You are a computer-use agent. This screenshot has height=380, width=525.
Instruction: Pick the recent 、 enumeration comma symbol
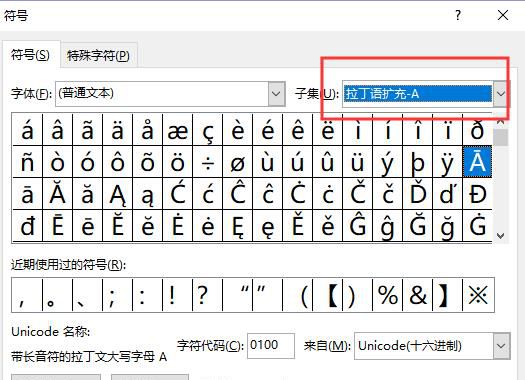(x=87, y=295)
